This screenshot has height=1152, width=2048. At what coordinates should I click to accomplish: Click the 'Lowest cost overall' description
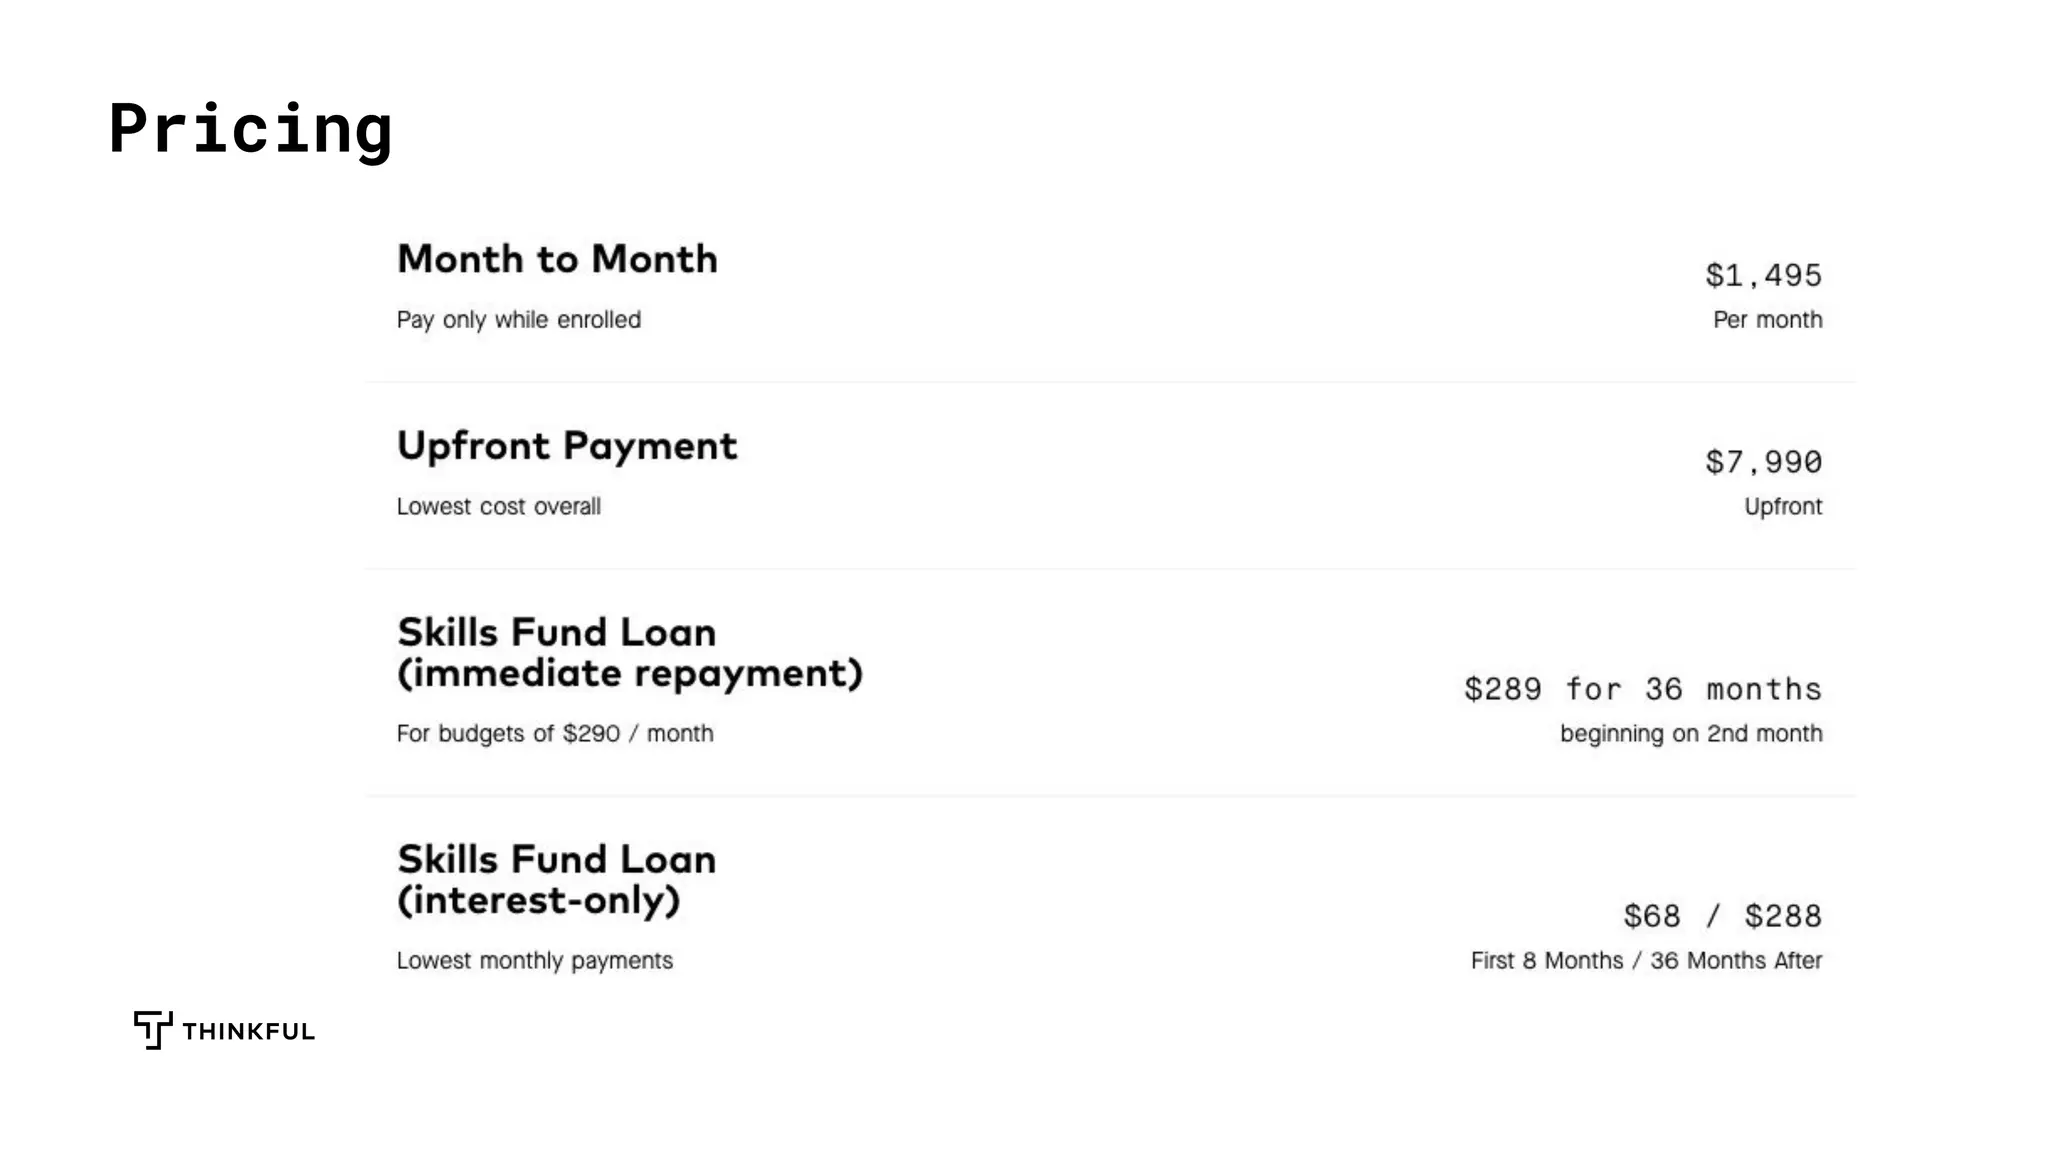[x=498, y=507]
